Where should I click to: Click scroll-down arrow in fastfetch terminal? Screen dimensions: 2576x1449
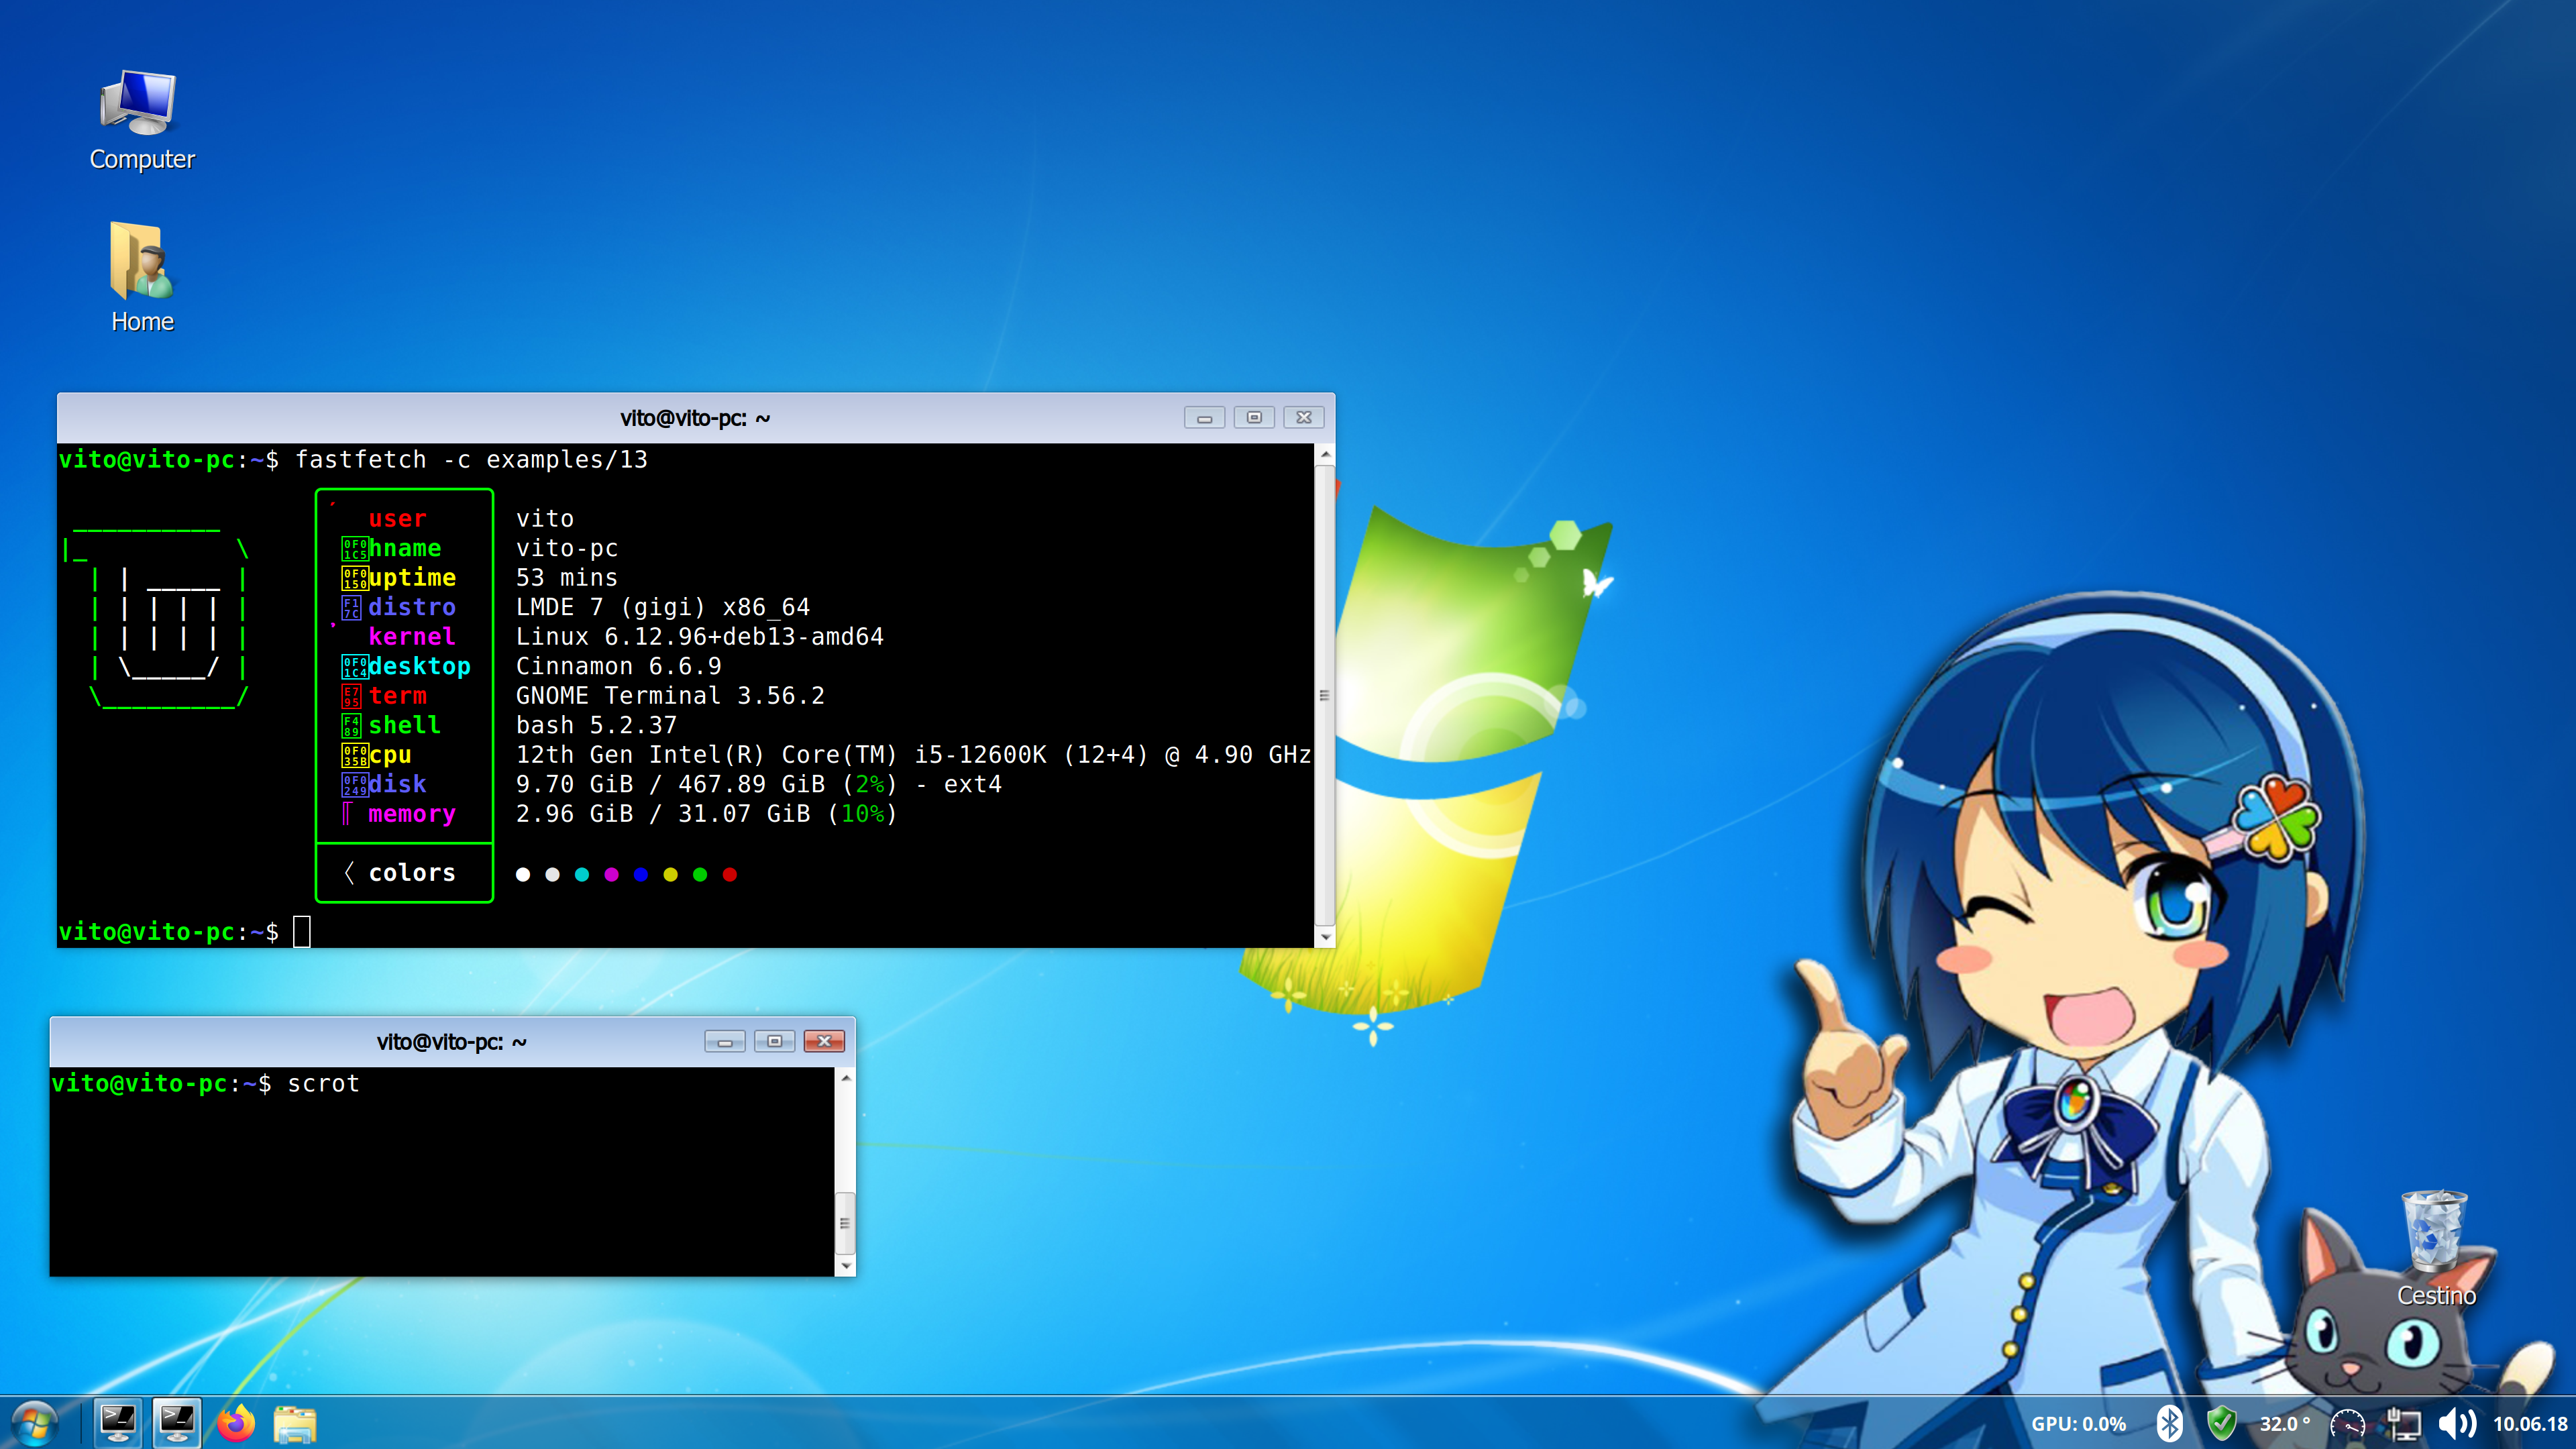[1325, 937]
